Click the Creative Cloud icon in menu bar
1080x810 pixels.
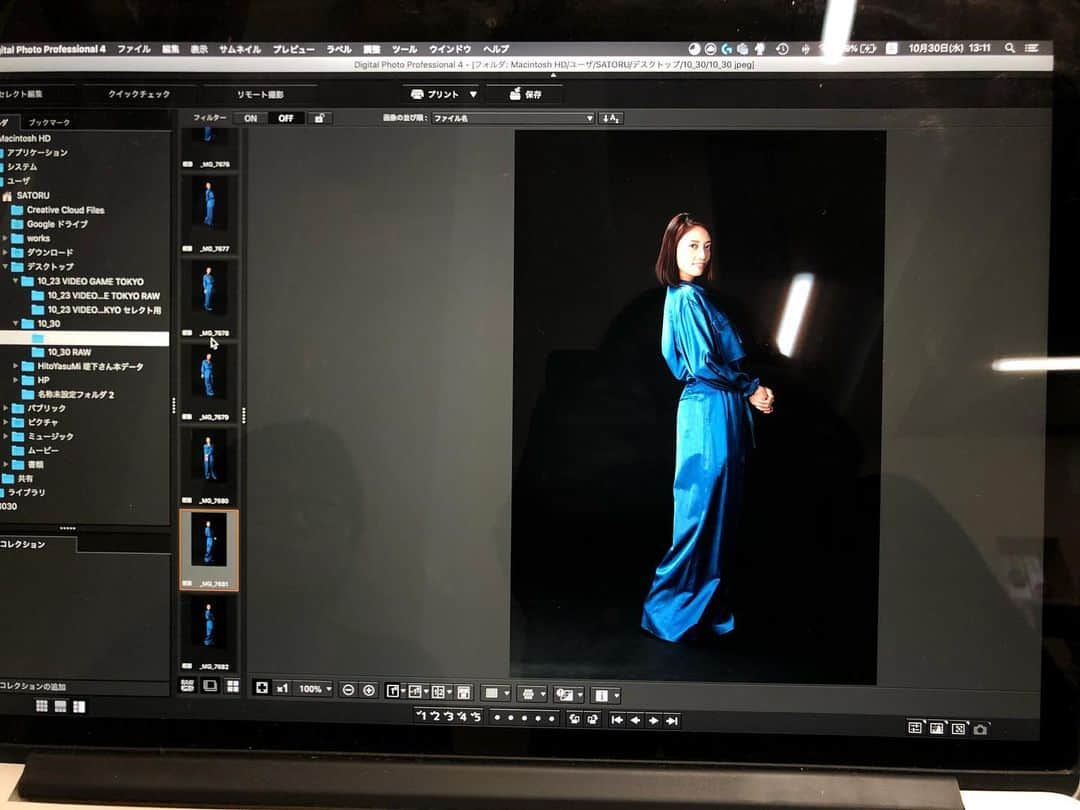point(710,49)
